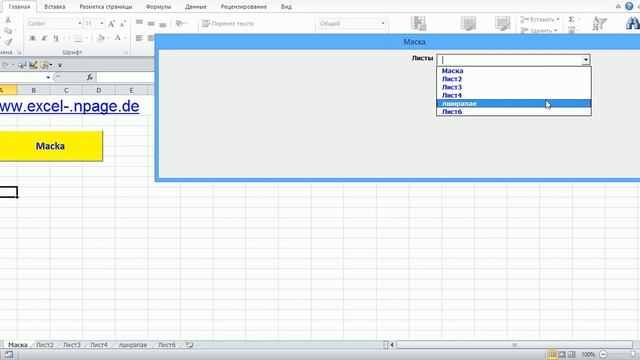Open Format as Table icon
Image resolution: width=640 pixels, height=360 pixels.
pos(468,24)
